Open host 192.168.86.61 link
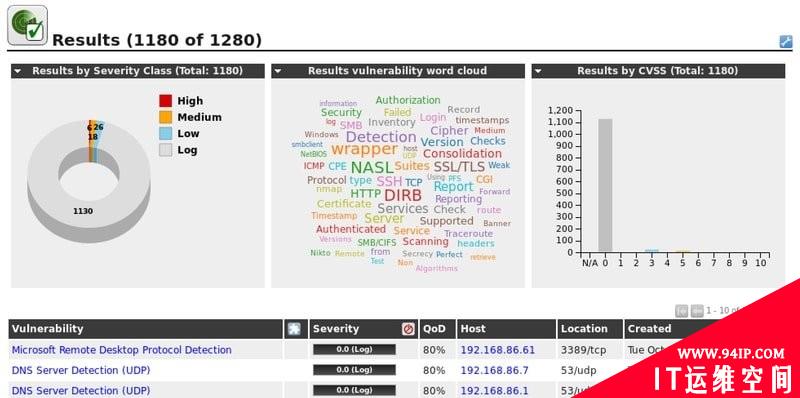 (x=497, y=350)
